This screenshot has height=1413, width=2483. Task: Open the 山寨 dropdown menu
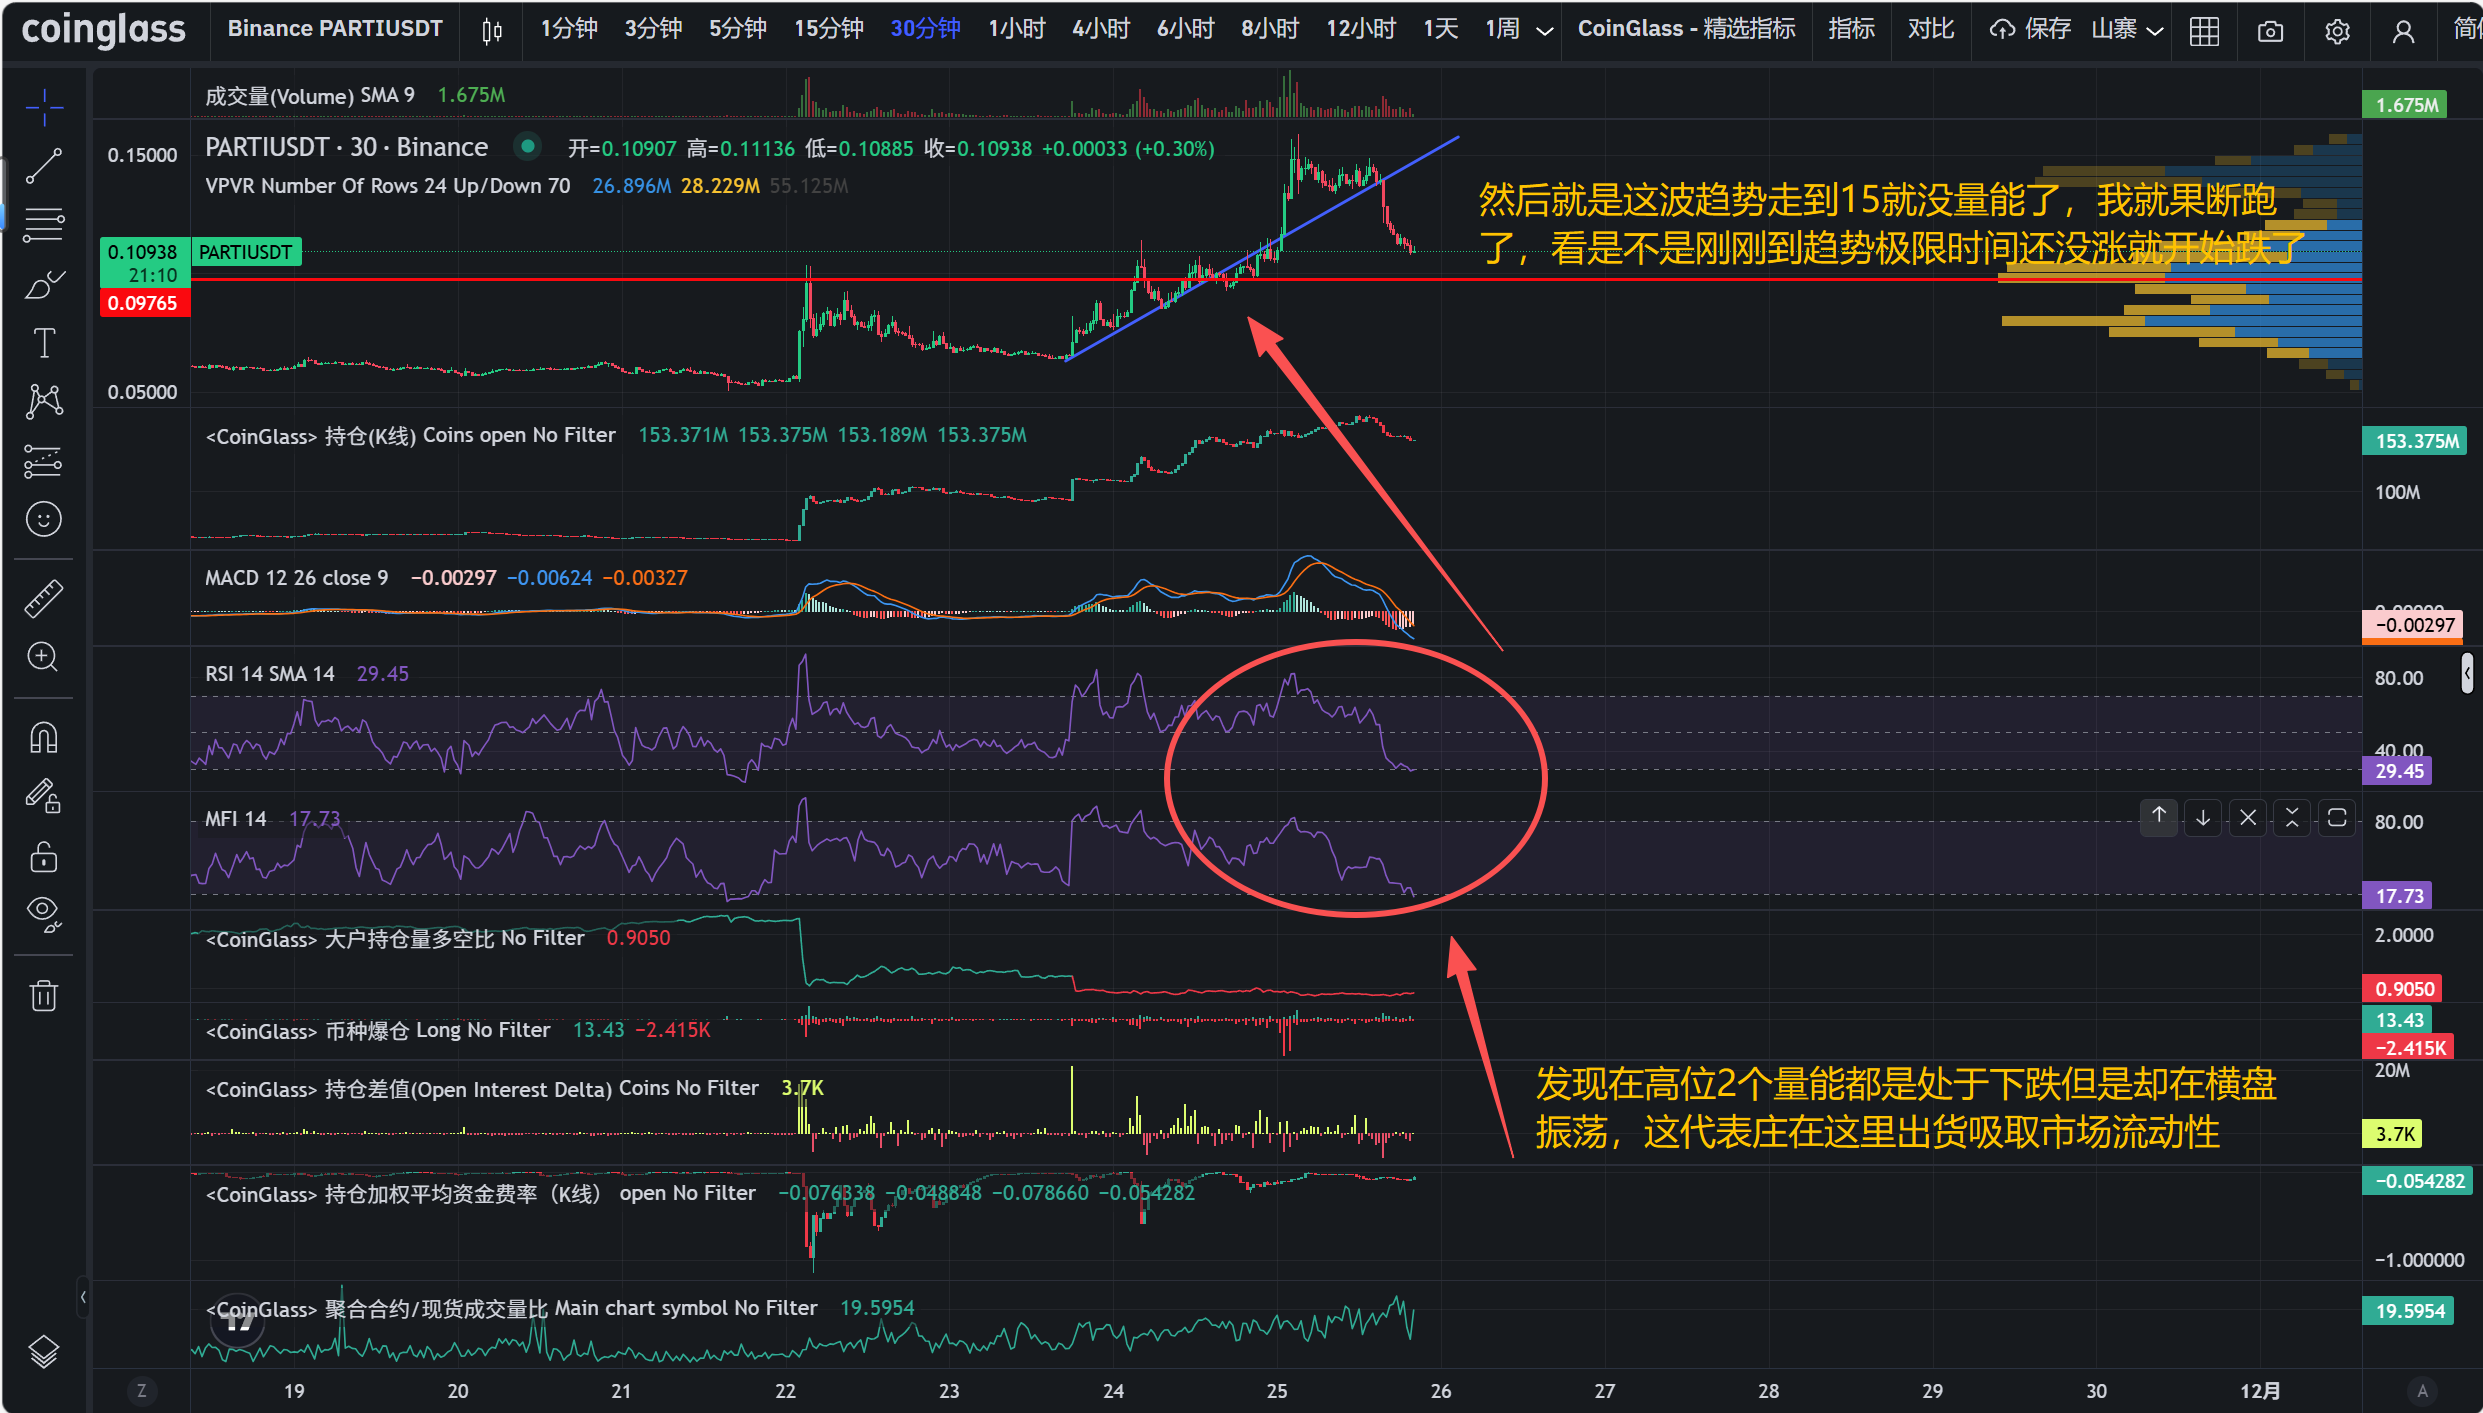click(x=2127, y=30)
